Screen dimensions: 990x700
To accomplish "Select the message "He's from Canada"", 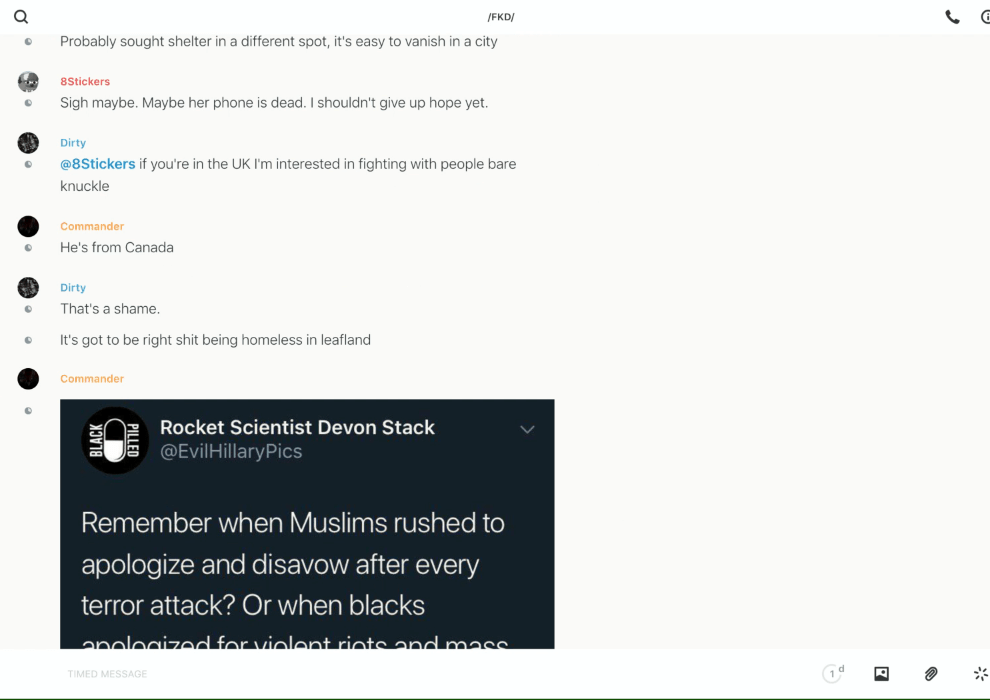I will 117,248.
